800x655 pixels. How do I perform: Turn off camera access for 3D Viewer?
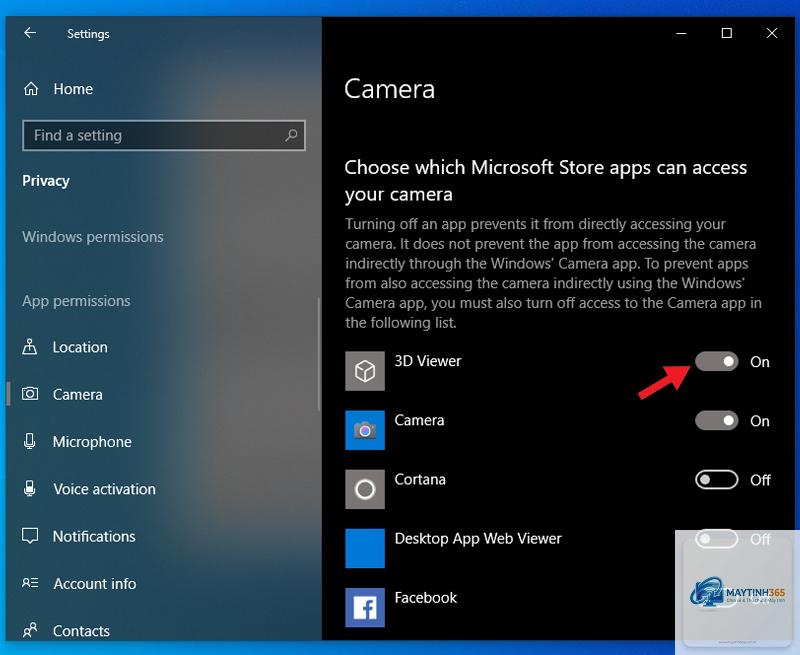(x=716, y=362)
